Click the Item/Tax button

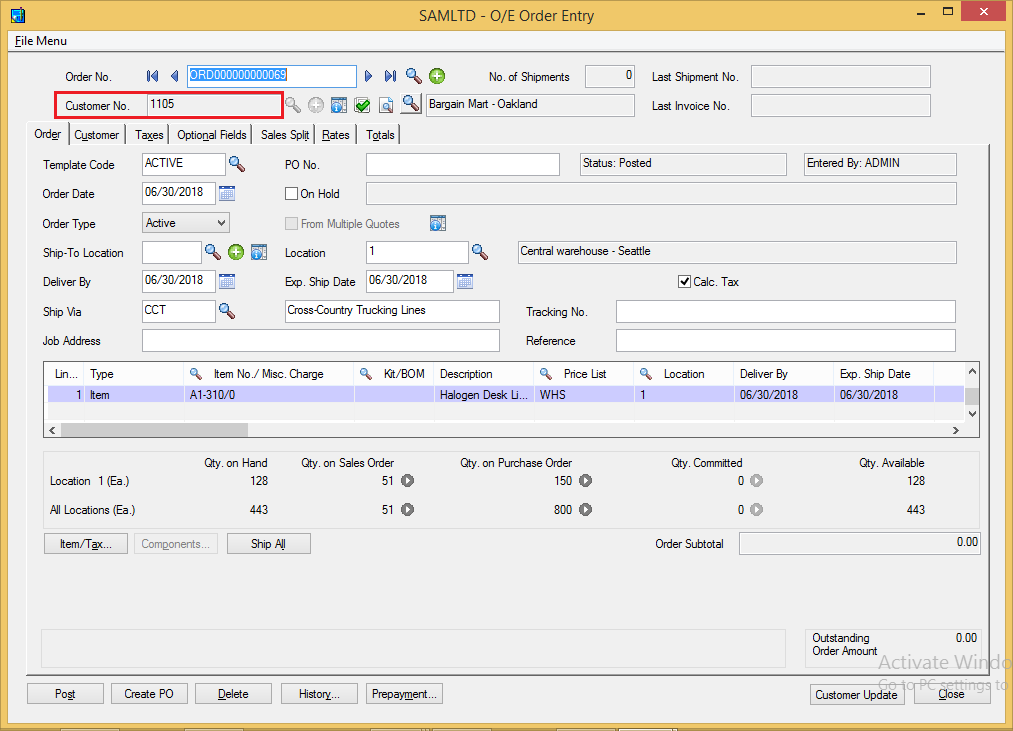coord(86,544)
